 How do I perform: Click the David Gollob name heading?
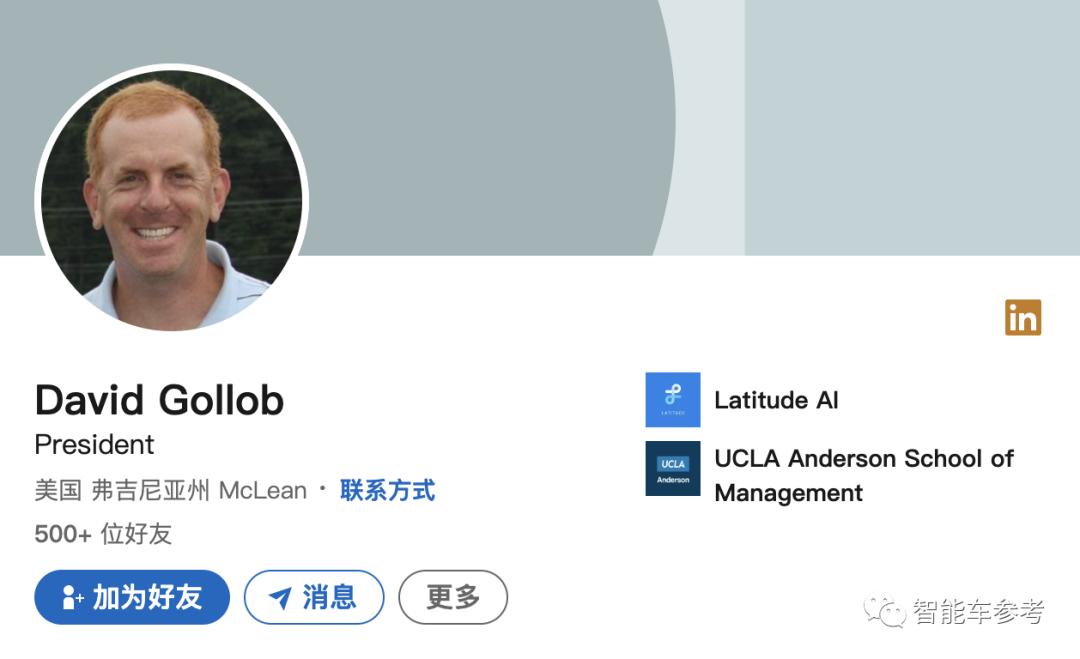click(x=159, y=400)
